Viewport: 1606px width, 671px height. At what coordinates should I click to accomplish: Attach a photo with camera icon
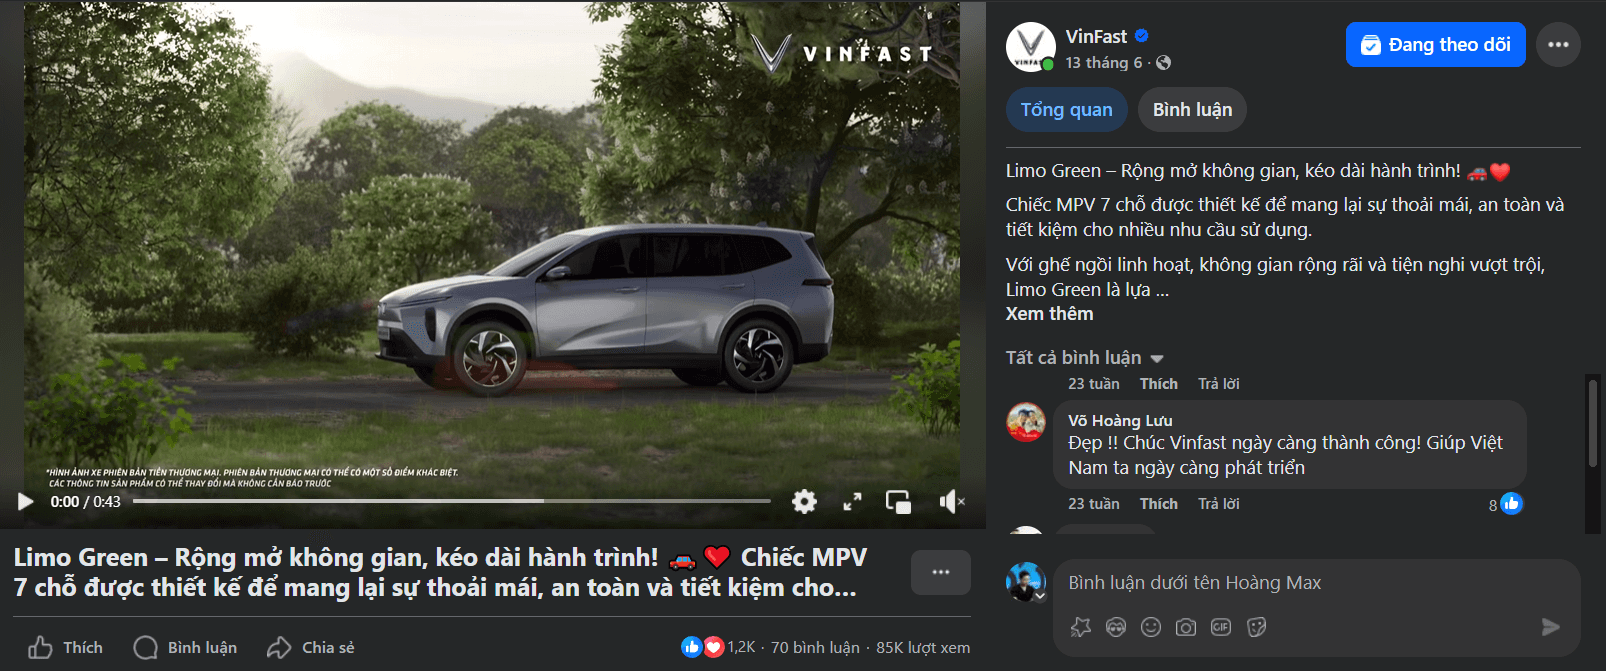click(x=1186, y=627)
